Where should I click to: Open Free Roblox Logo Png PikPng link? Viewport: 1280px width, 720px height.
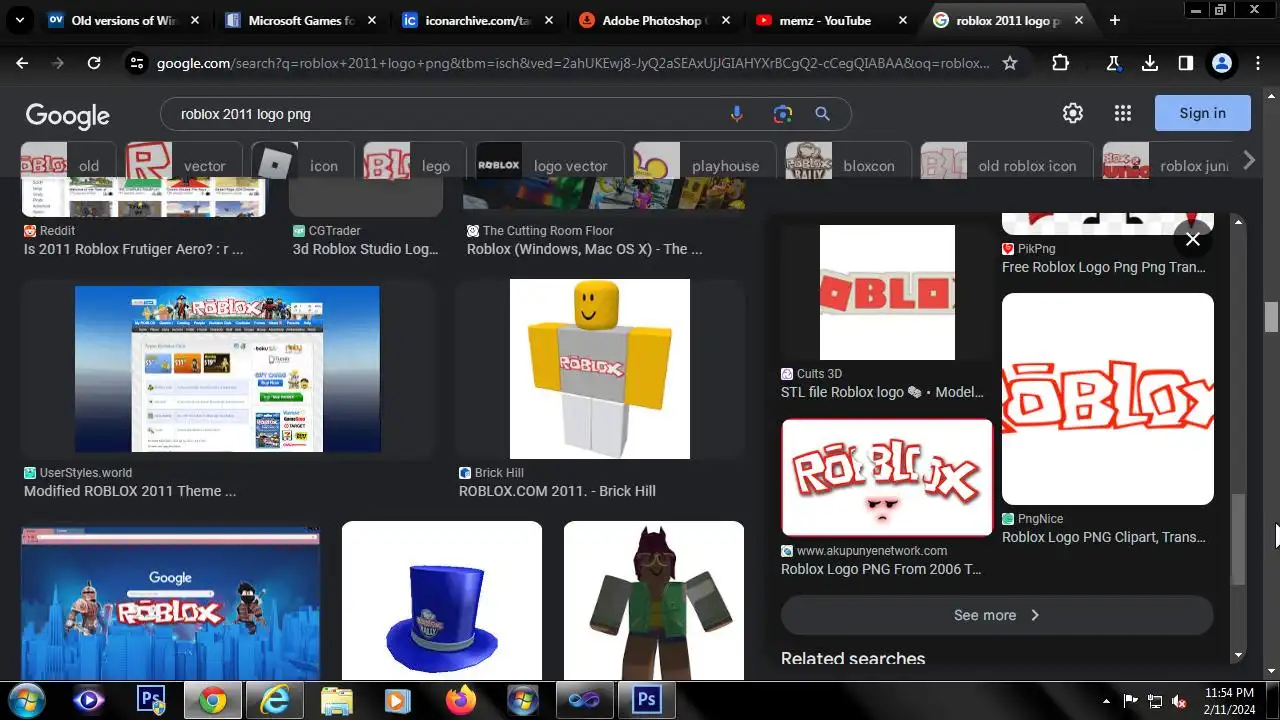(x=1104, y=267)
